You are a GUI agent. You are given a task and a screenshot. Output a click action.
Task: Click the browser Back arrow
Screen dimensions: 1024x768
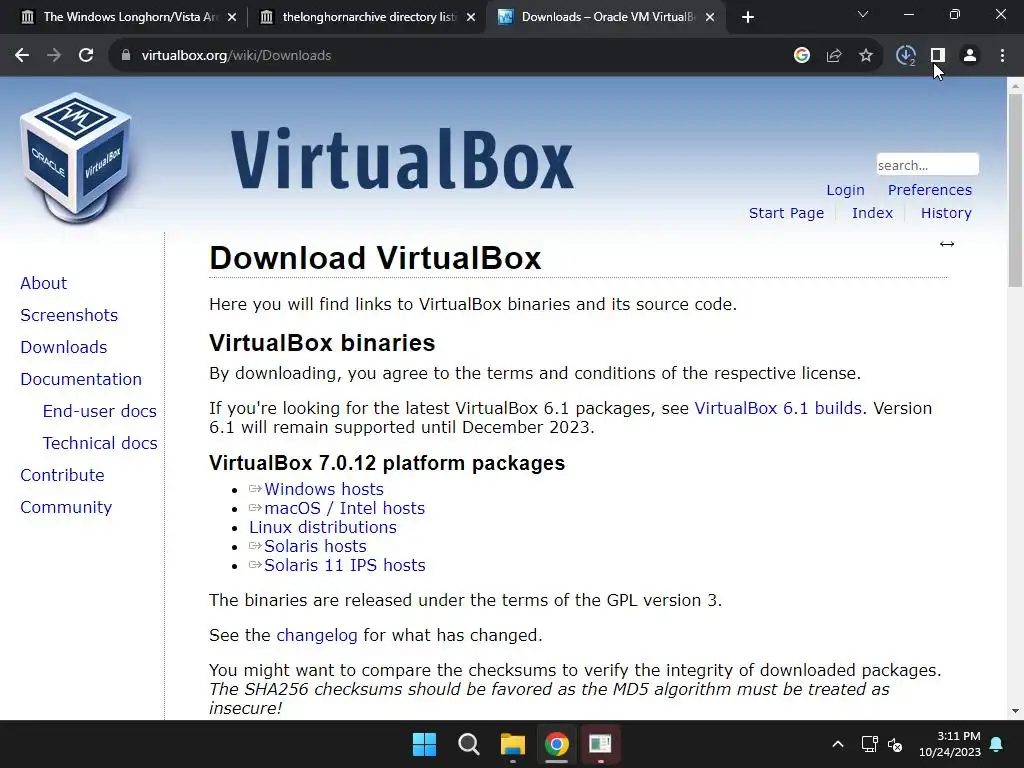[x=22, y=56]
